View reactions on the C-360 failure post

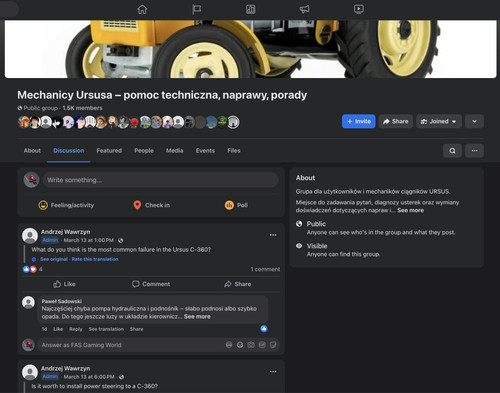(x=32, y=269)
